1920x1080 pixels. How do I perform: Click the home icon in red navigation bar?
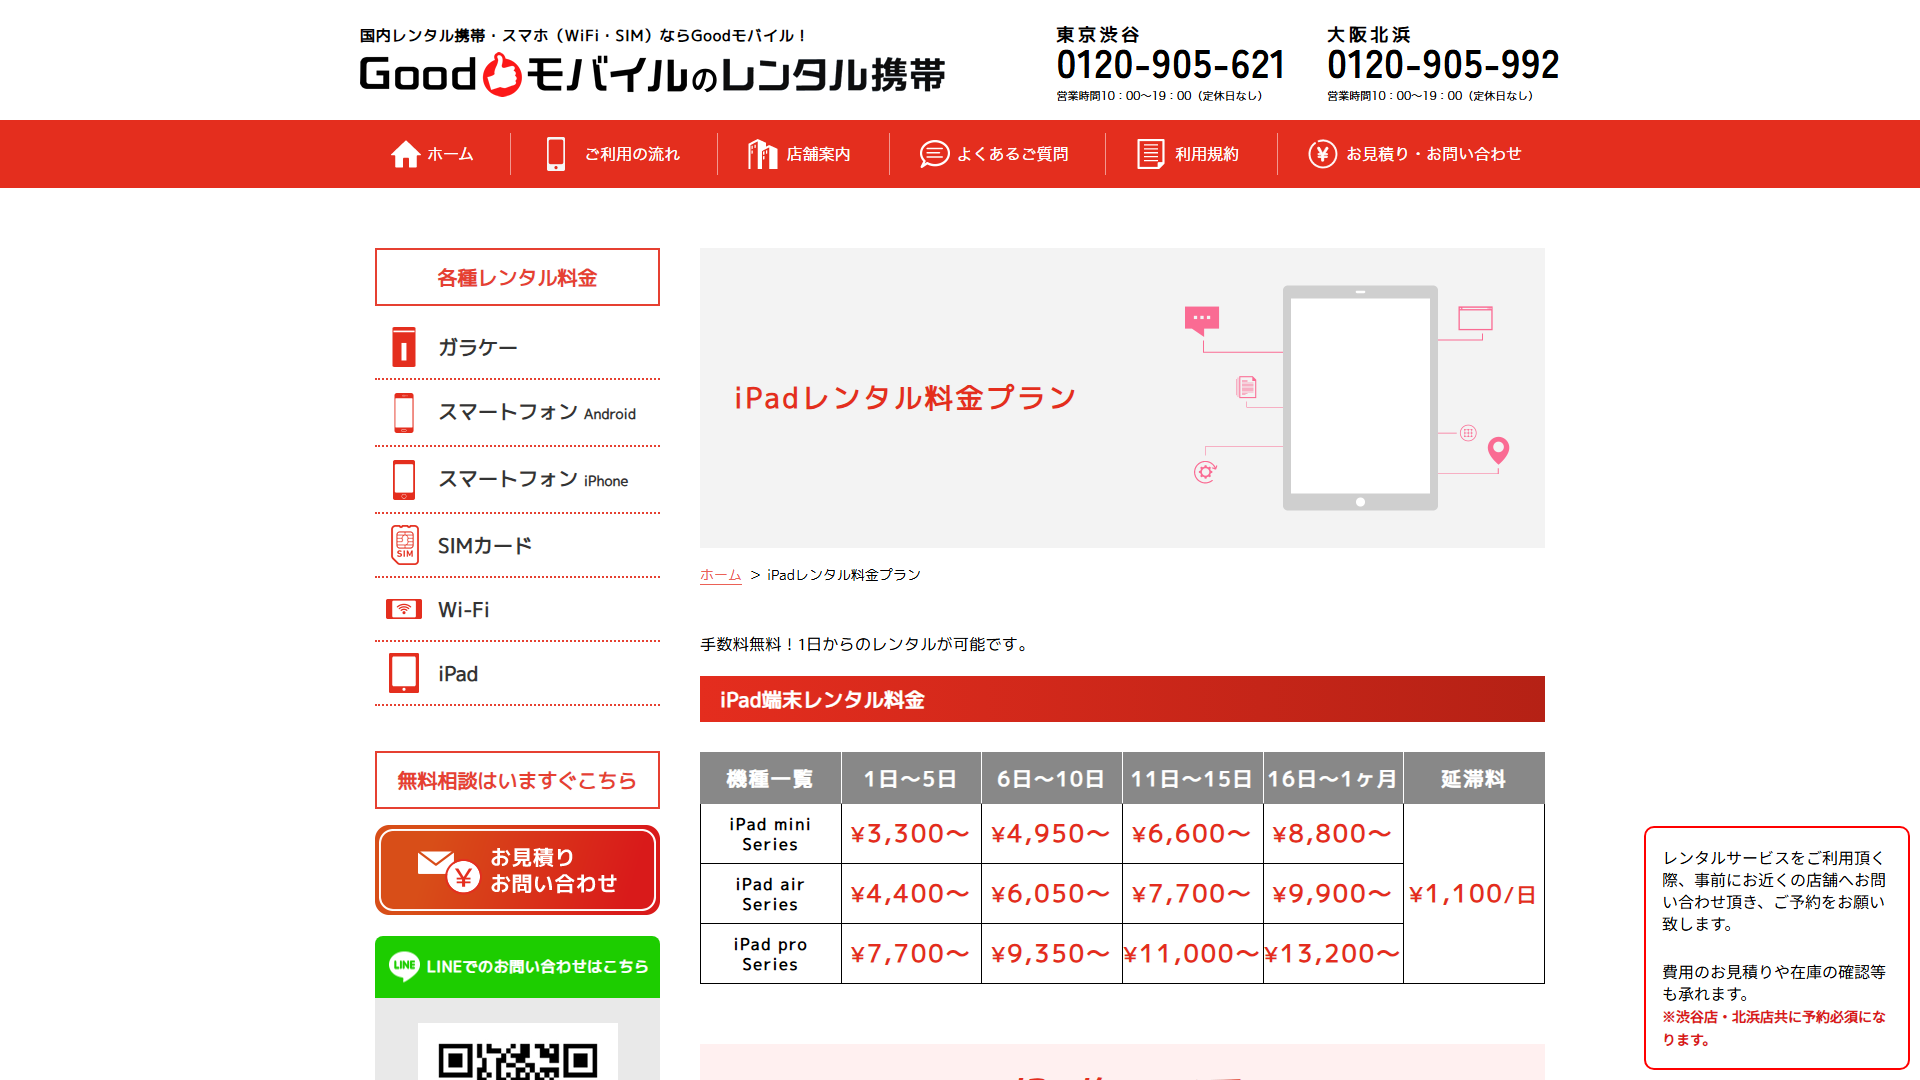click(406, 153)
